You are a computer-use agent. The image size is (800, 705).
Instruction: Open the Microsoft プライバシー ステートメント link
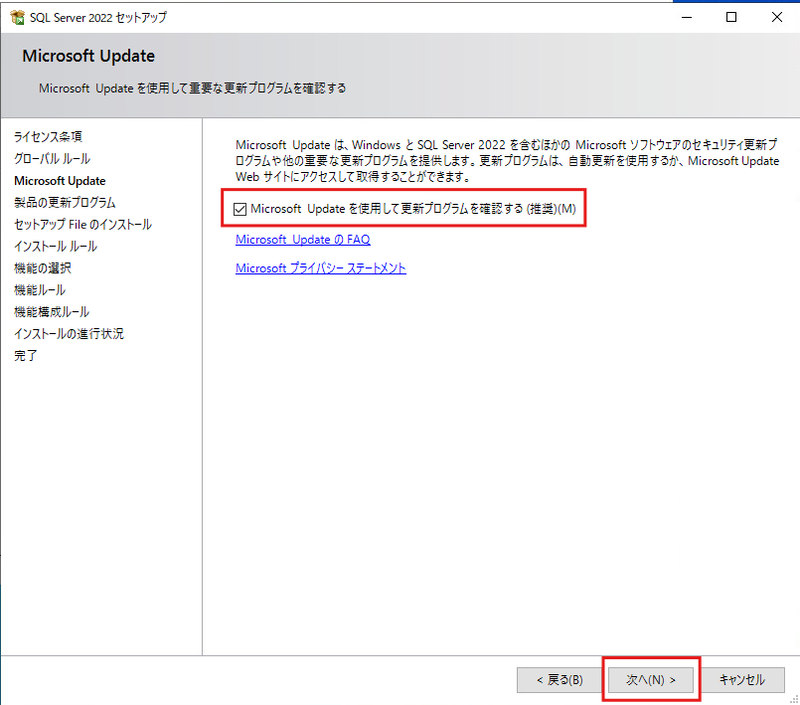pos(320,268)
